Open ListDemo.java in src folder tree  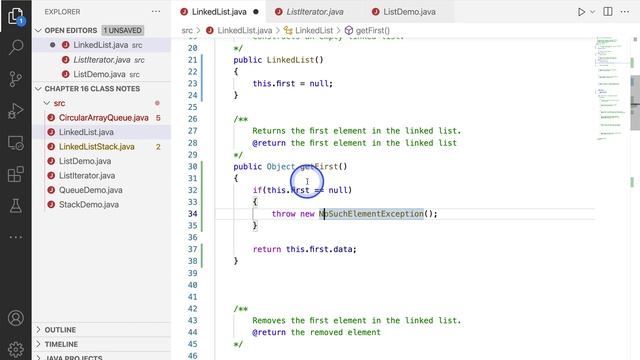pyautogui.click(x=85, y=161)
